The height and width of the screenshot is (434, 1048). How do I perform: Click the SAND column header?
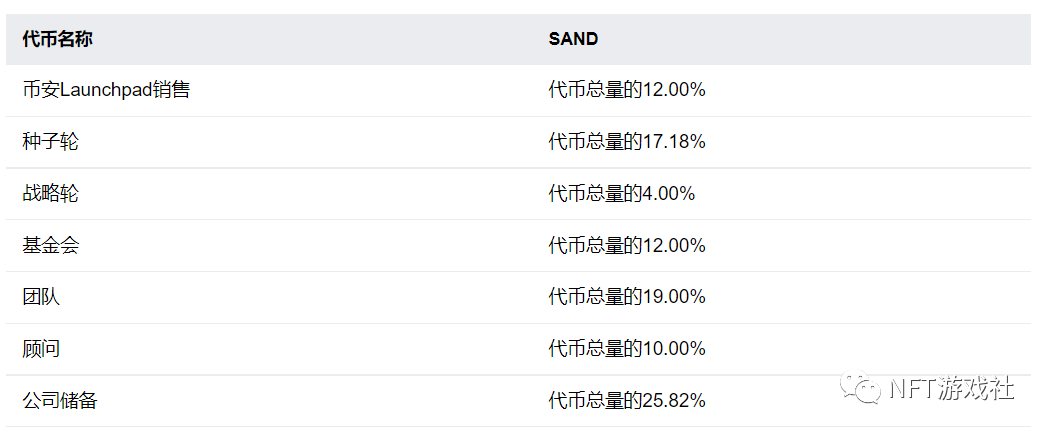tap(573, 39)
